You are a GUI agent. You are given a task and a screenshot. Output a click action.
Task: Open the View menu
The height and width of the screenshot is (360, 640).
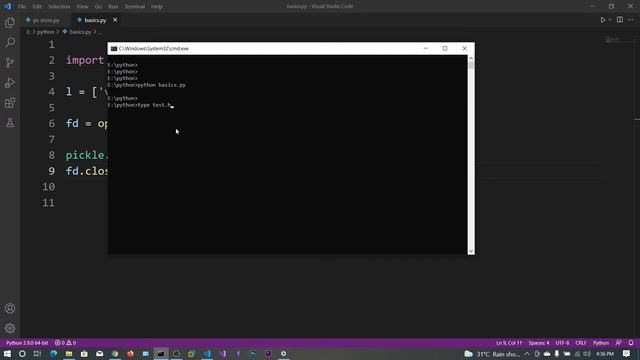(82, 7)
